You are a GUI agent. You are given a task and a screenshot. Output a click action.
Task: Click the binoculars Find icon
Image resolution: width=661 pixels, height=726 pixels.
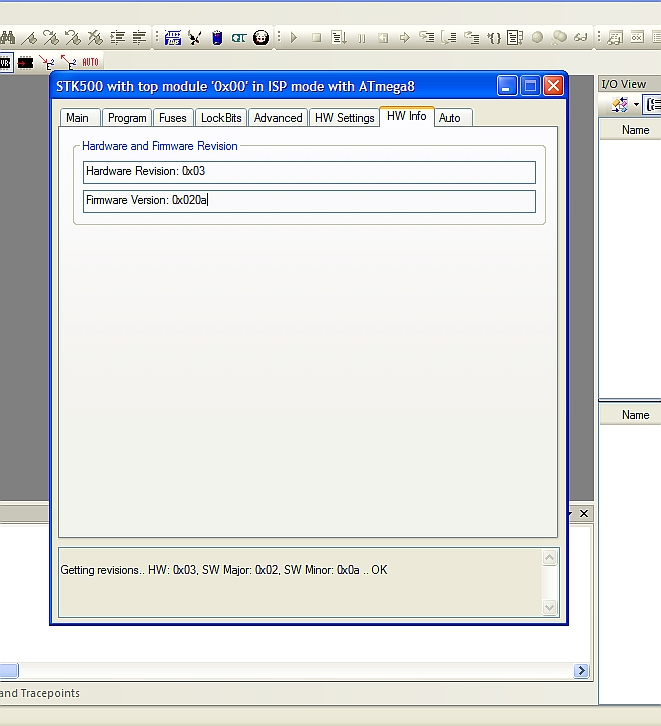[7, 37]
